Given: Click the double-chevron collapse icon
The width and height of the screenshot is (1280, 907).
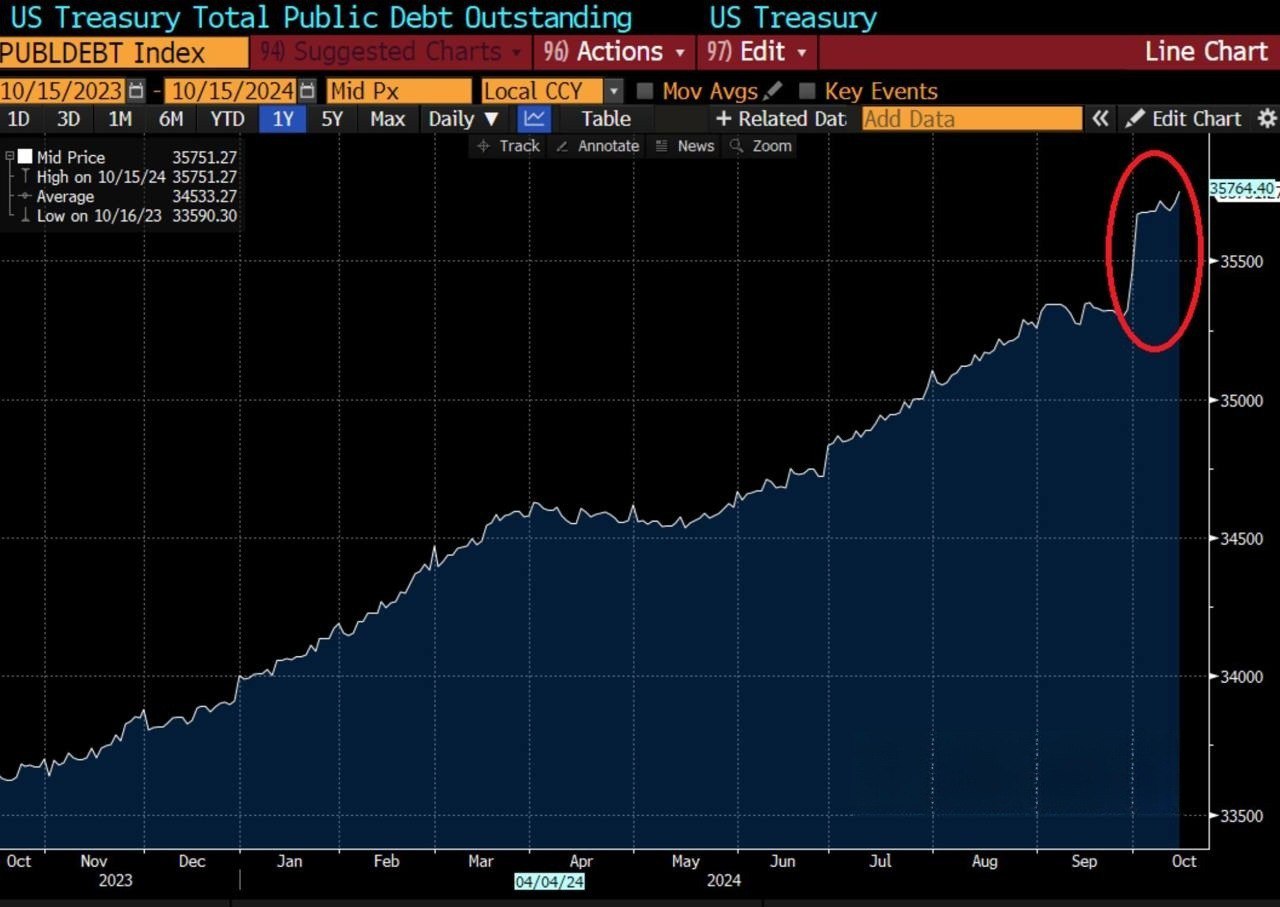Looking at the screenshot, I should (1100, 118).
